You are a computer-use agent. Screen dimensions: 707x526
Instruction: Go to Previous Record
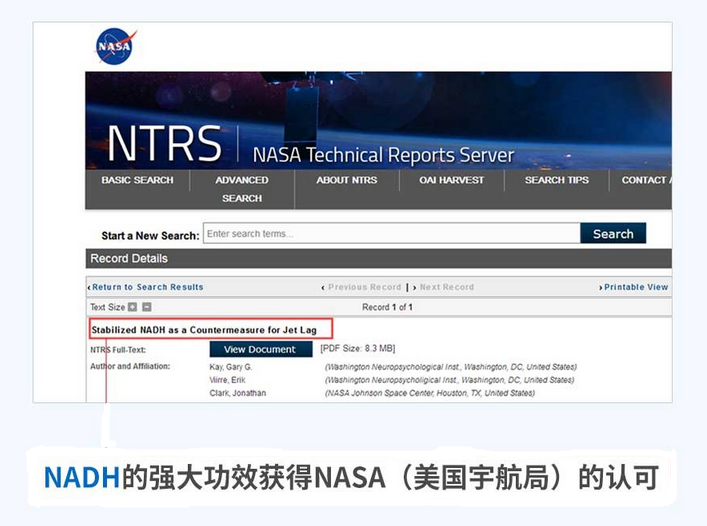pyautogui.click(x=363, y=287)
